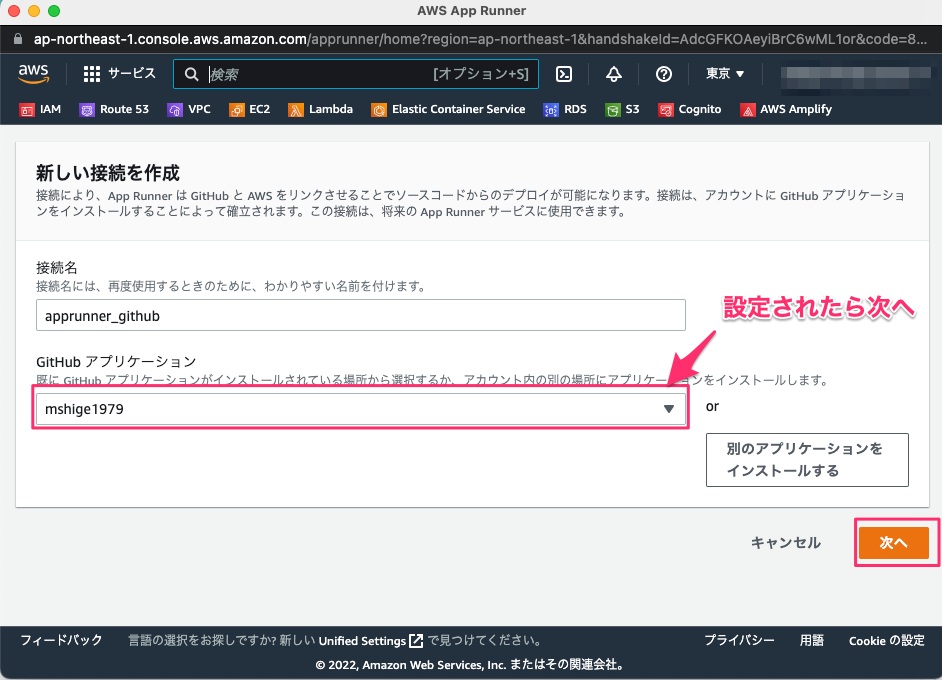The width and height of the screenshot is (942, 680).
Task: Focus the AWS search box
Action: pos(356,74)
